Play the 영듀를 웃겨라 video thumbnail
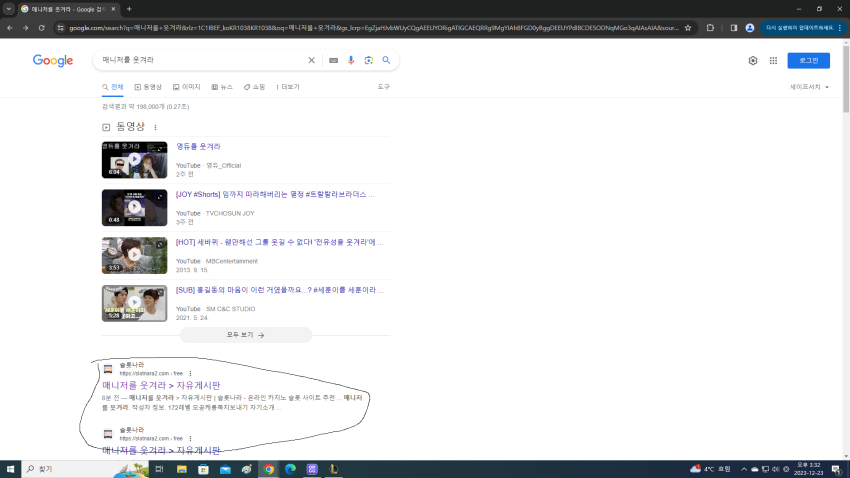The image size is (850, 478). tap(134, 160)
